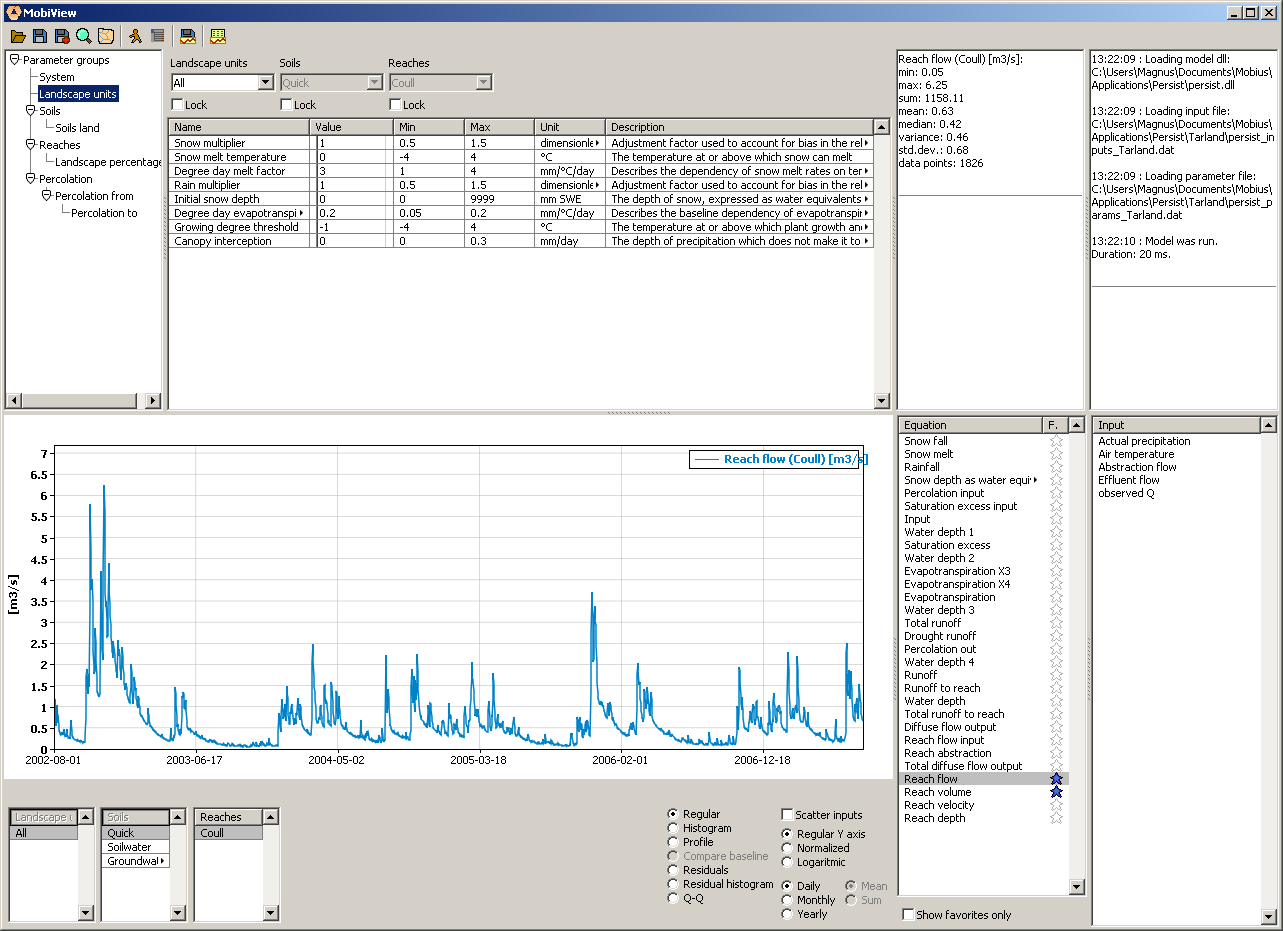Image resolution: width=1283 pixels, height=931 pixels.
Task: Click the magnifying glass search icon
Action: (84, 36)
